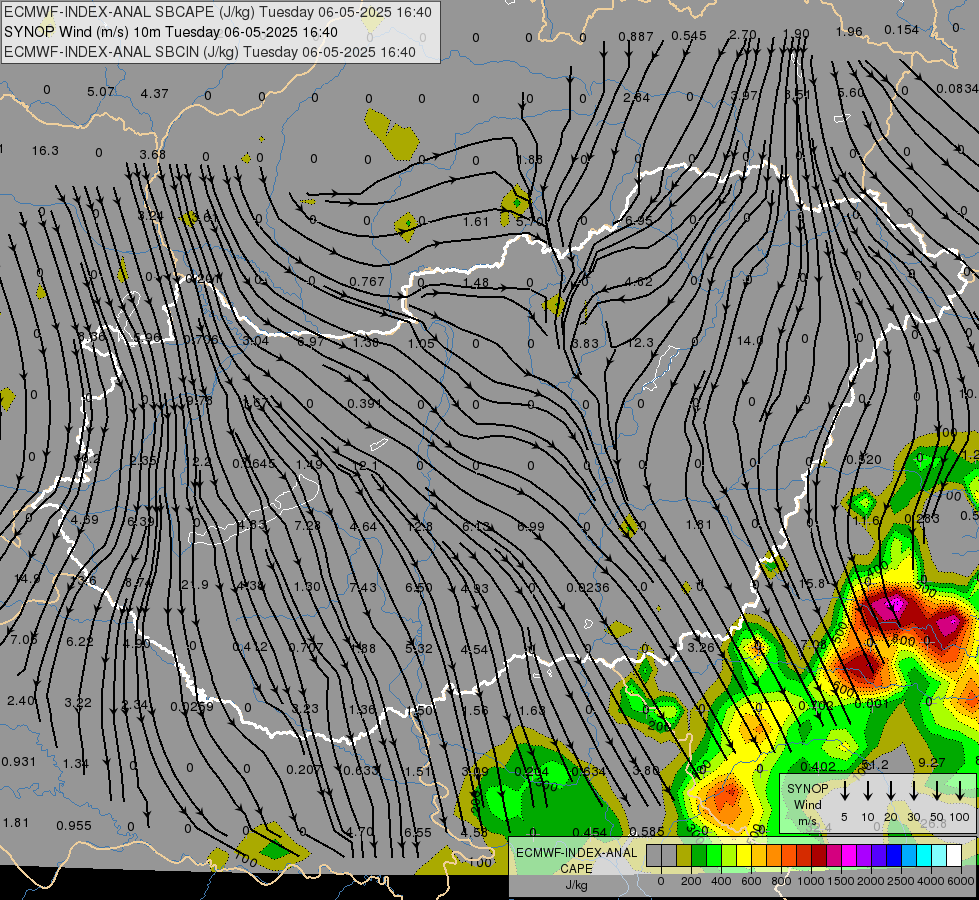Click the dark green swatch in CAPE legend
Viewport: 979px width, 900px height.
[699, 856]
